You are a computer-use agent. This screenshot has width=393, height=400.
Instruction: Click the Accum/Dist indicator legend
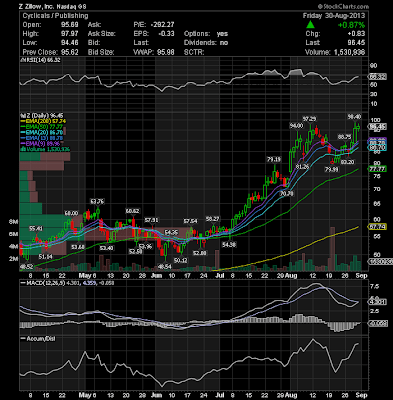[38, 339]
